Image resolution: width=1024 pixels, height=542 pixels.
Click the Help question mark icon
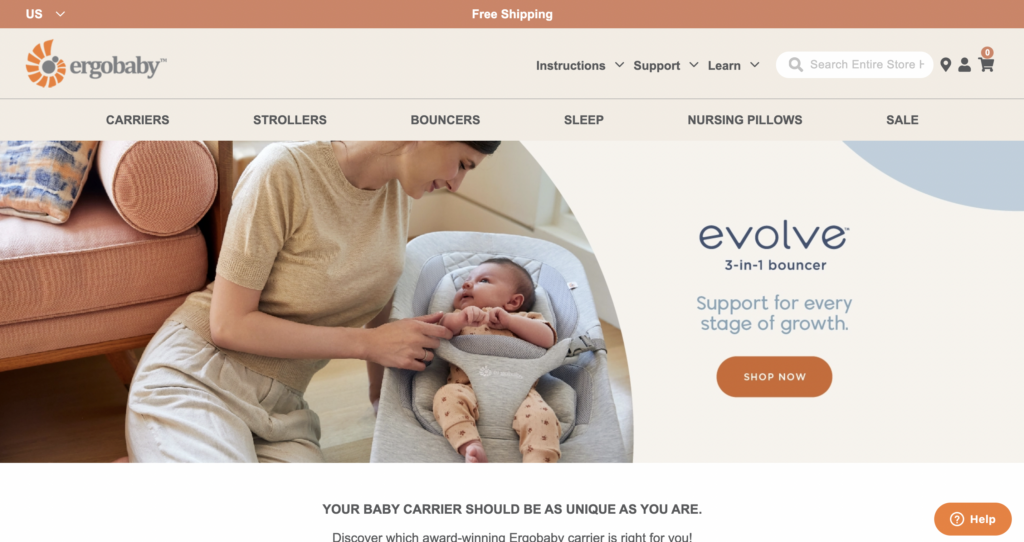point(957,519)
